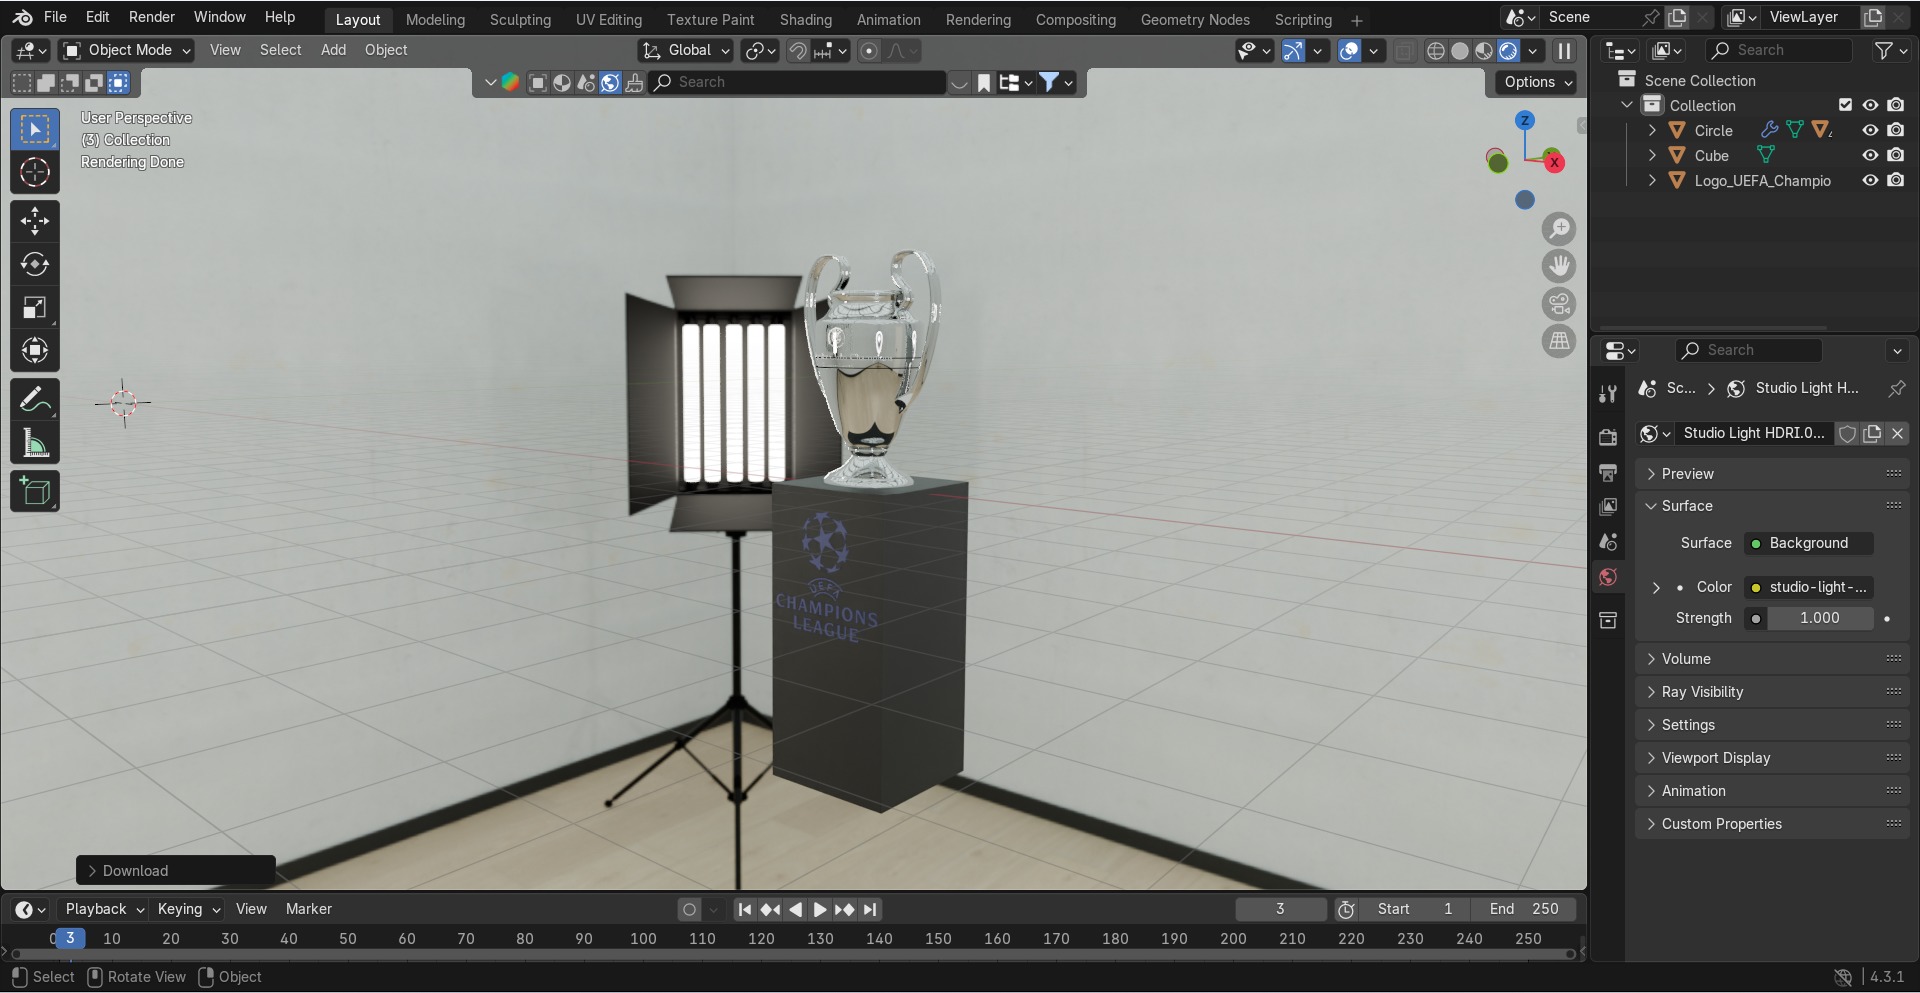Uncheck the Collection exclude checkbox
The image size is (1920, 993).
(x=1845, y=105)
